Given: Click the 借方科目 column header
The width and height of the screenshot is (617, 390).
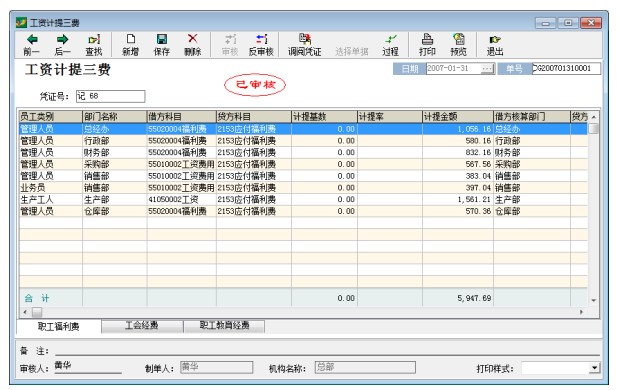Looking at the screenshot, I should click(x=181, y=116).
